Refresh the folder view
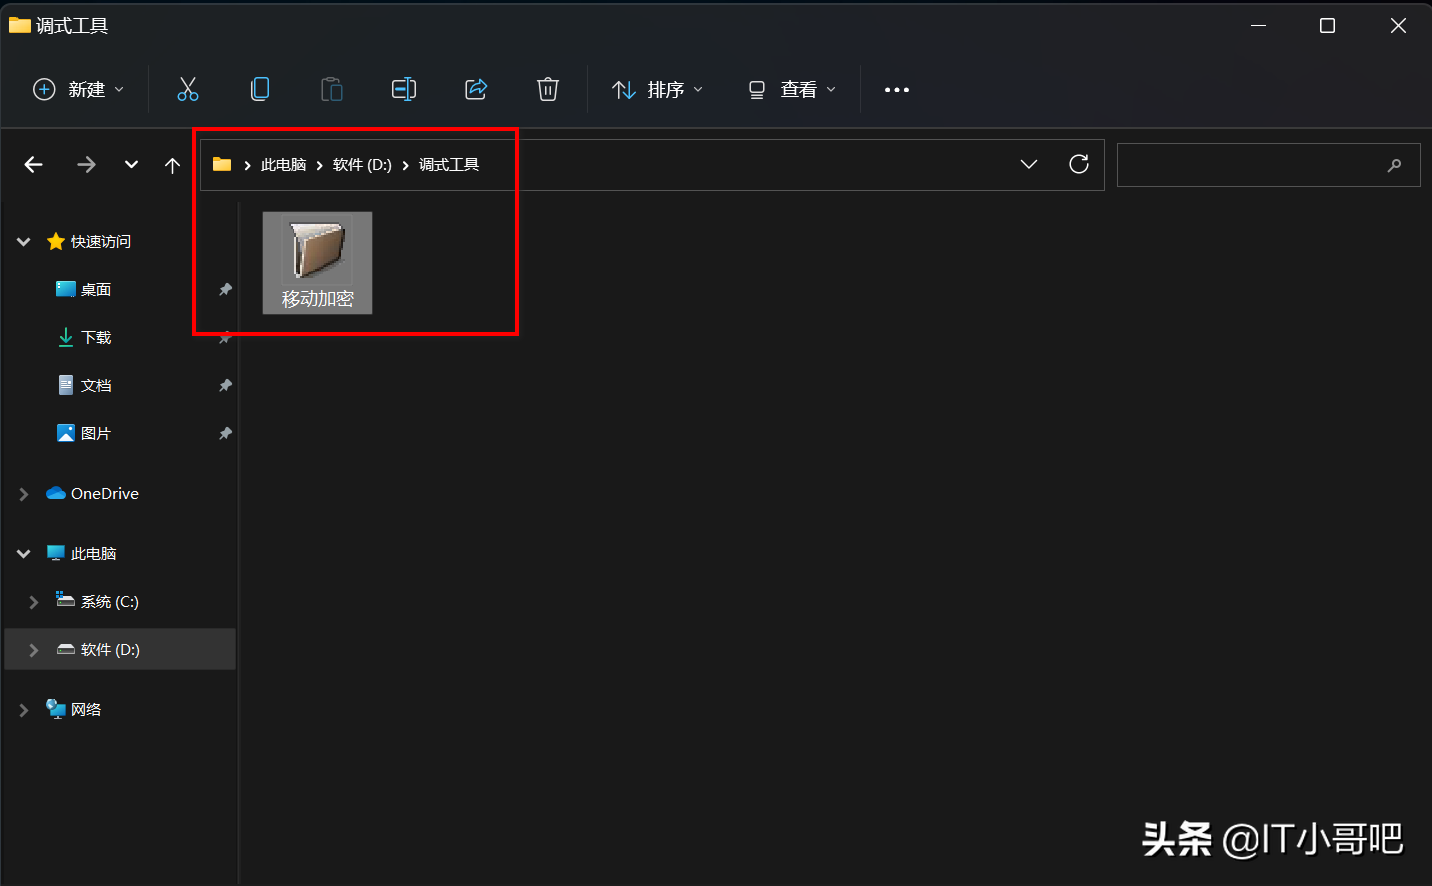This screenshot has width=1432, height=886. (1079, 164)
